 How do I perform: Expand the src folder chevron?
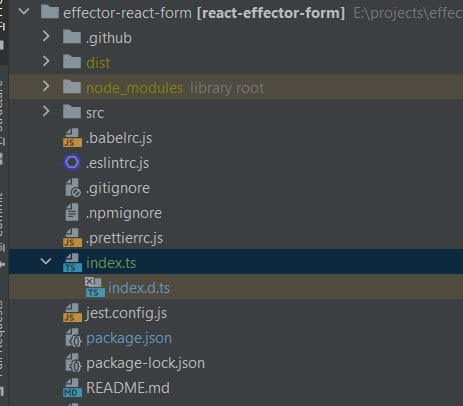click(46, 112)
